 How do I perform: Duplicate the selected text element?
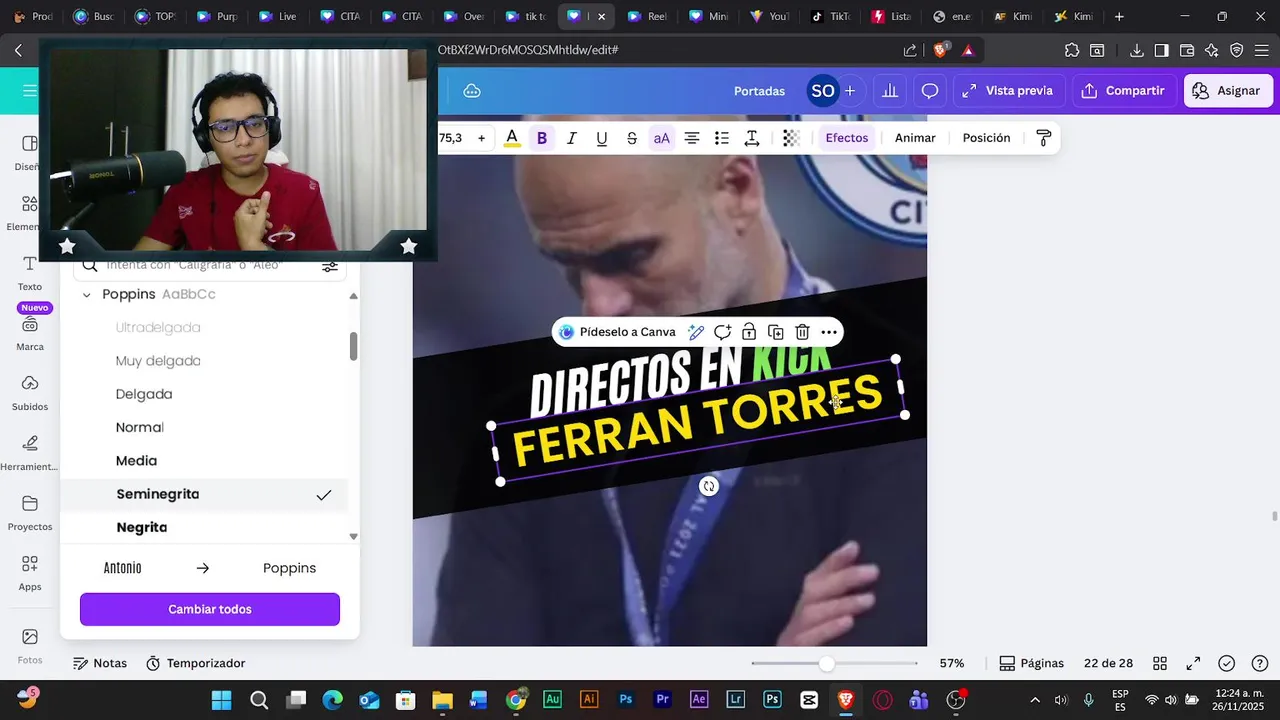coord(776,332)
